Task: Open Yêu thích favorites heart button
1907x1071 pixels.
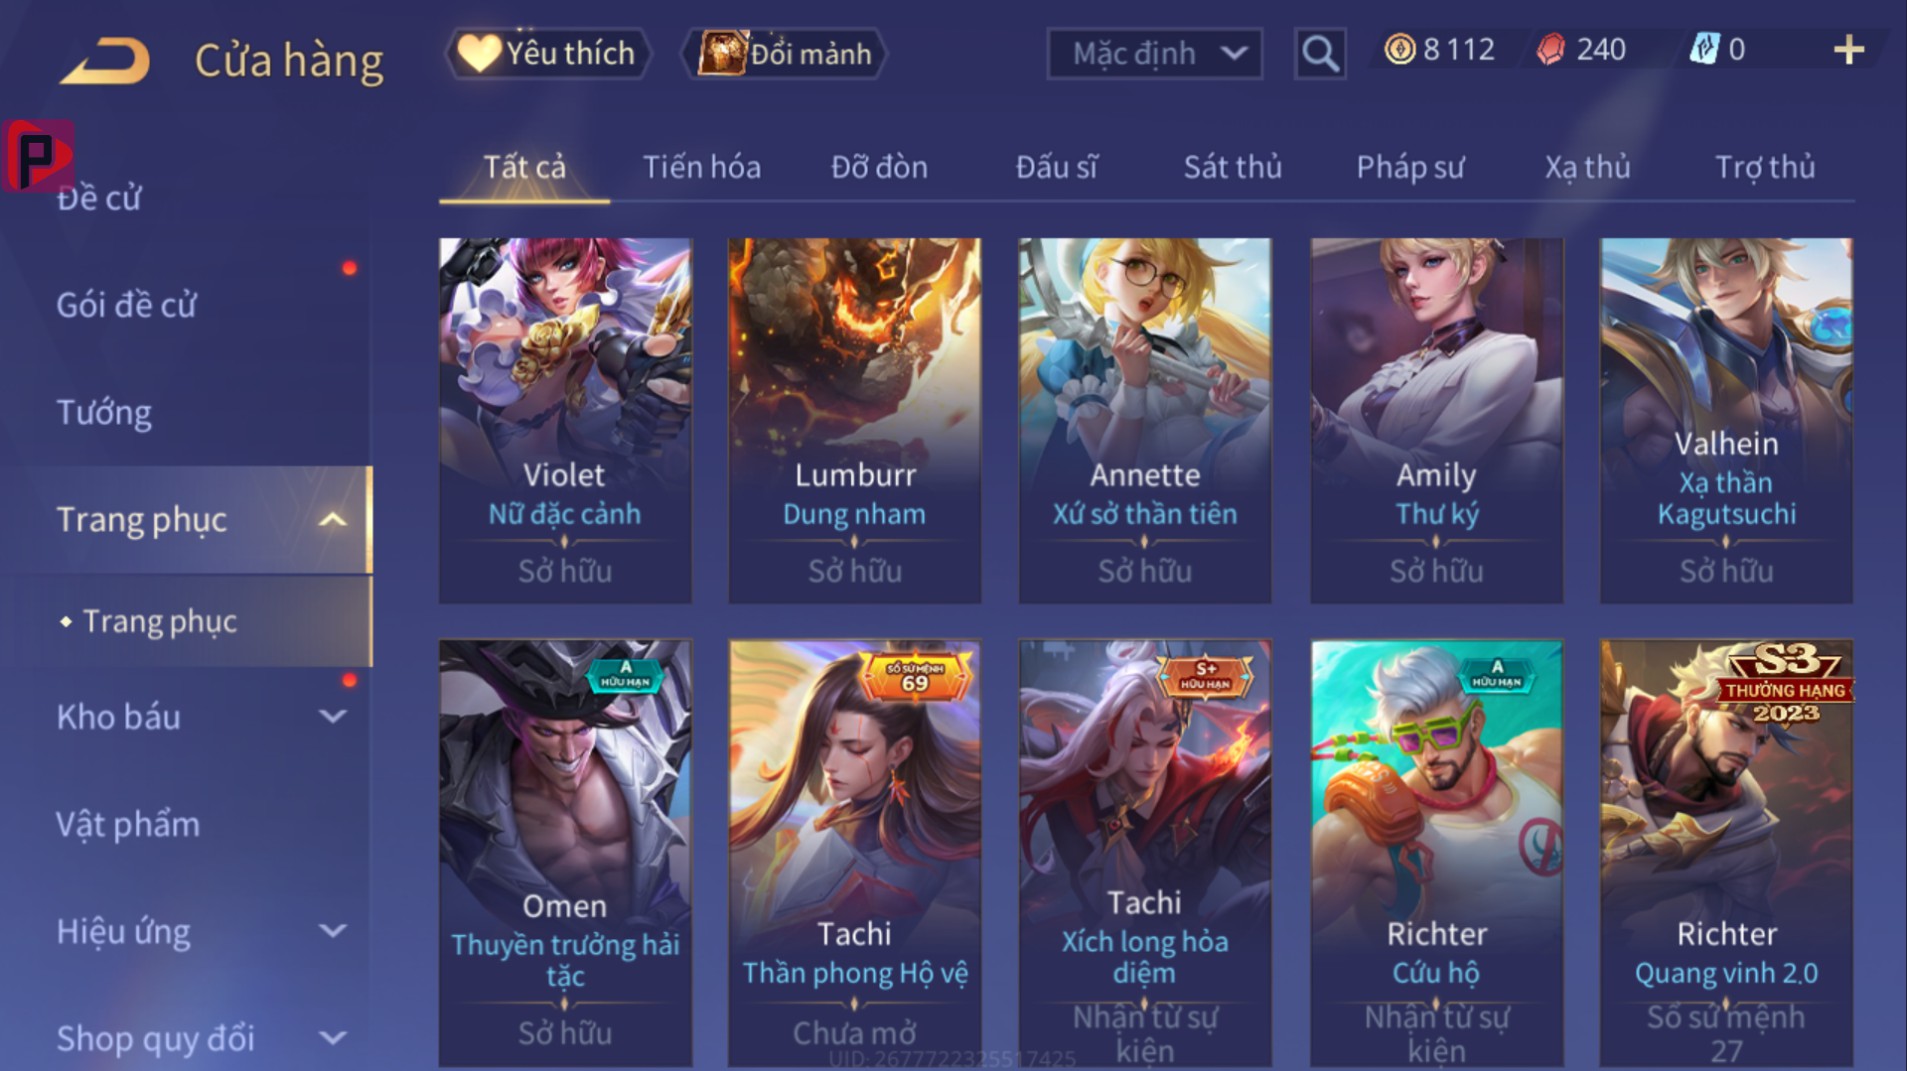Action: (546, 53)
